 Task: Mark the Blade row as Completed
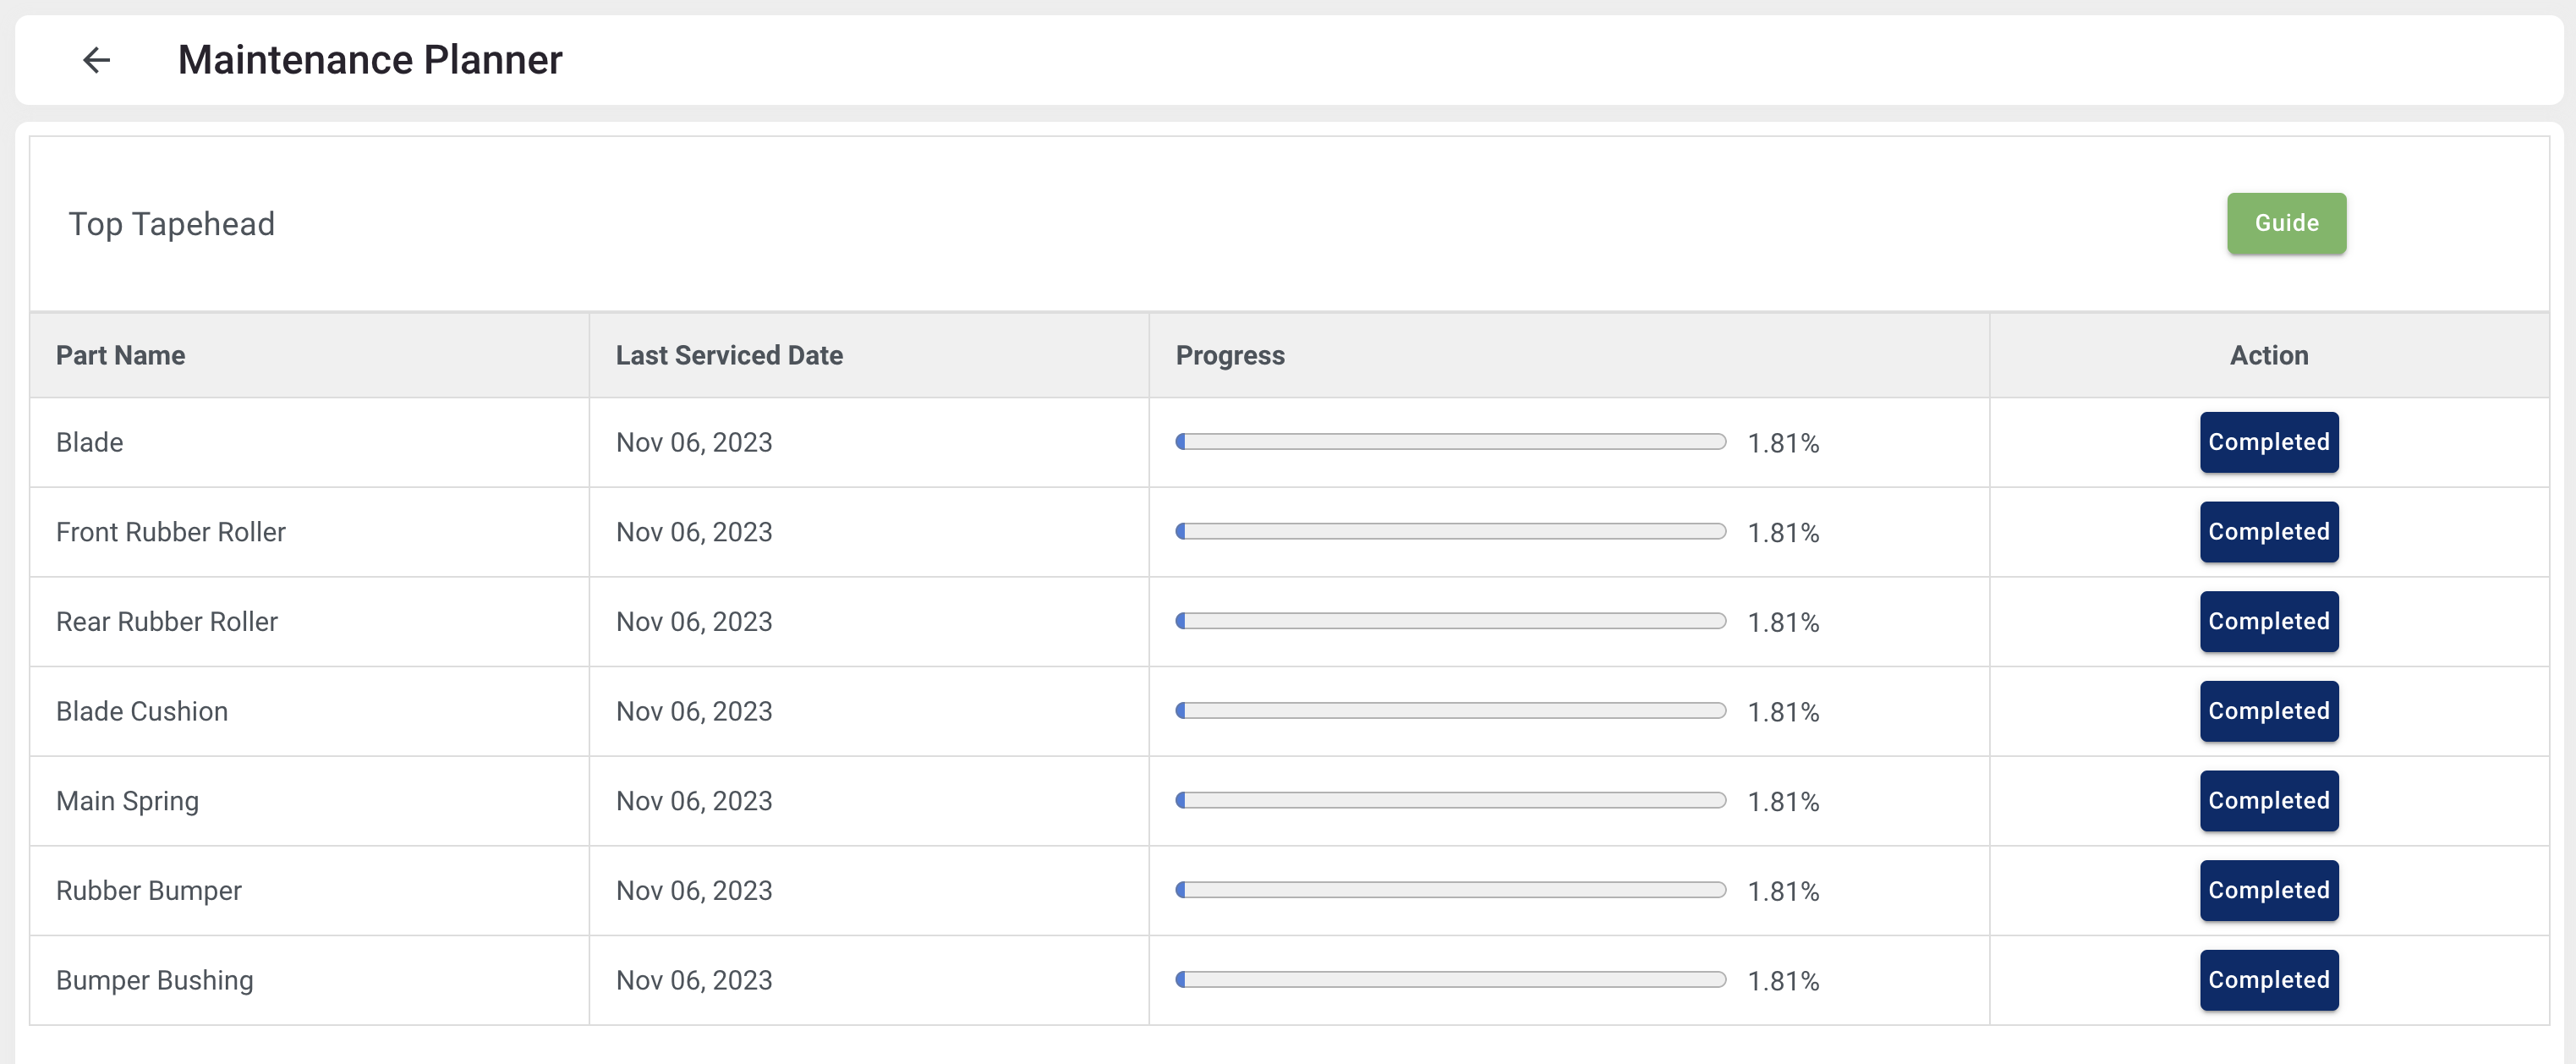tap(2268, 442)
